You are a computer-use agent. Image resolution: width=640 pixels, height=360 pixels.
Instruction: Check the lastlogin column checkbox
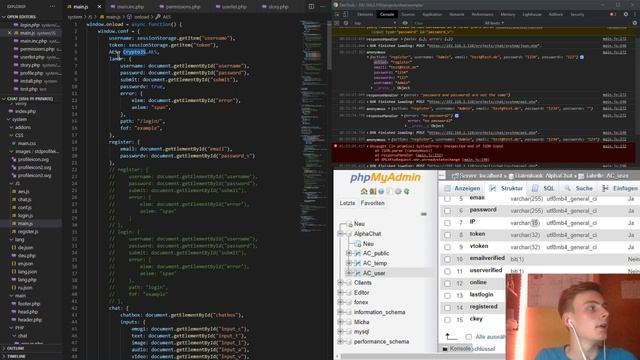click(x=447, y=296)
